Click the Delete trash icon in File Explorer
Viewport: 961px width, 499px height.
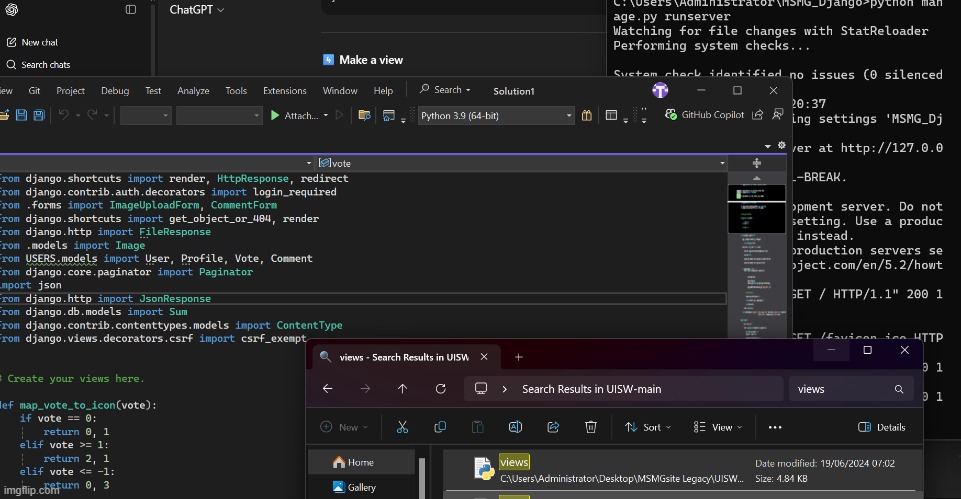pos(591,427)
